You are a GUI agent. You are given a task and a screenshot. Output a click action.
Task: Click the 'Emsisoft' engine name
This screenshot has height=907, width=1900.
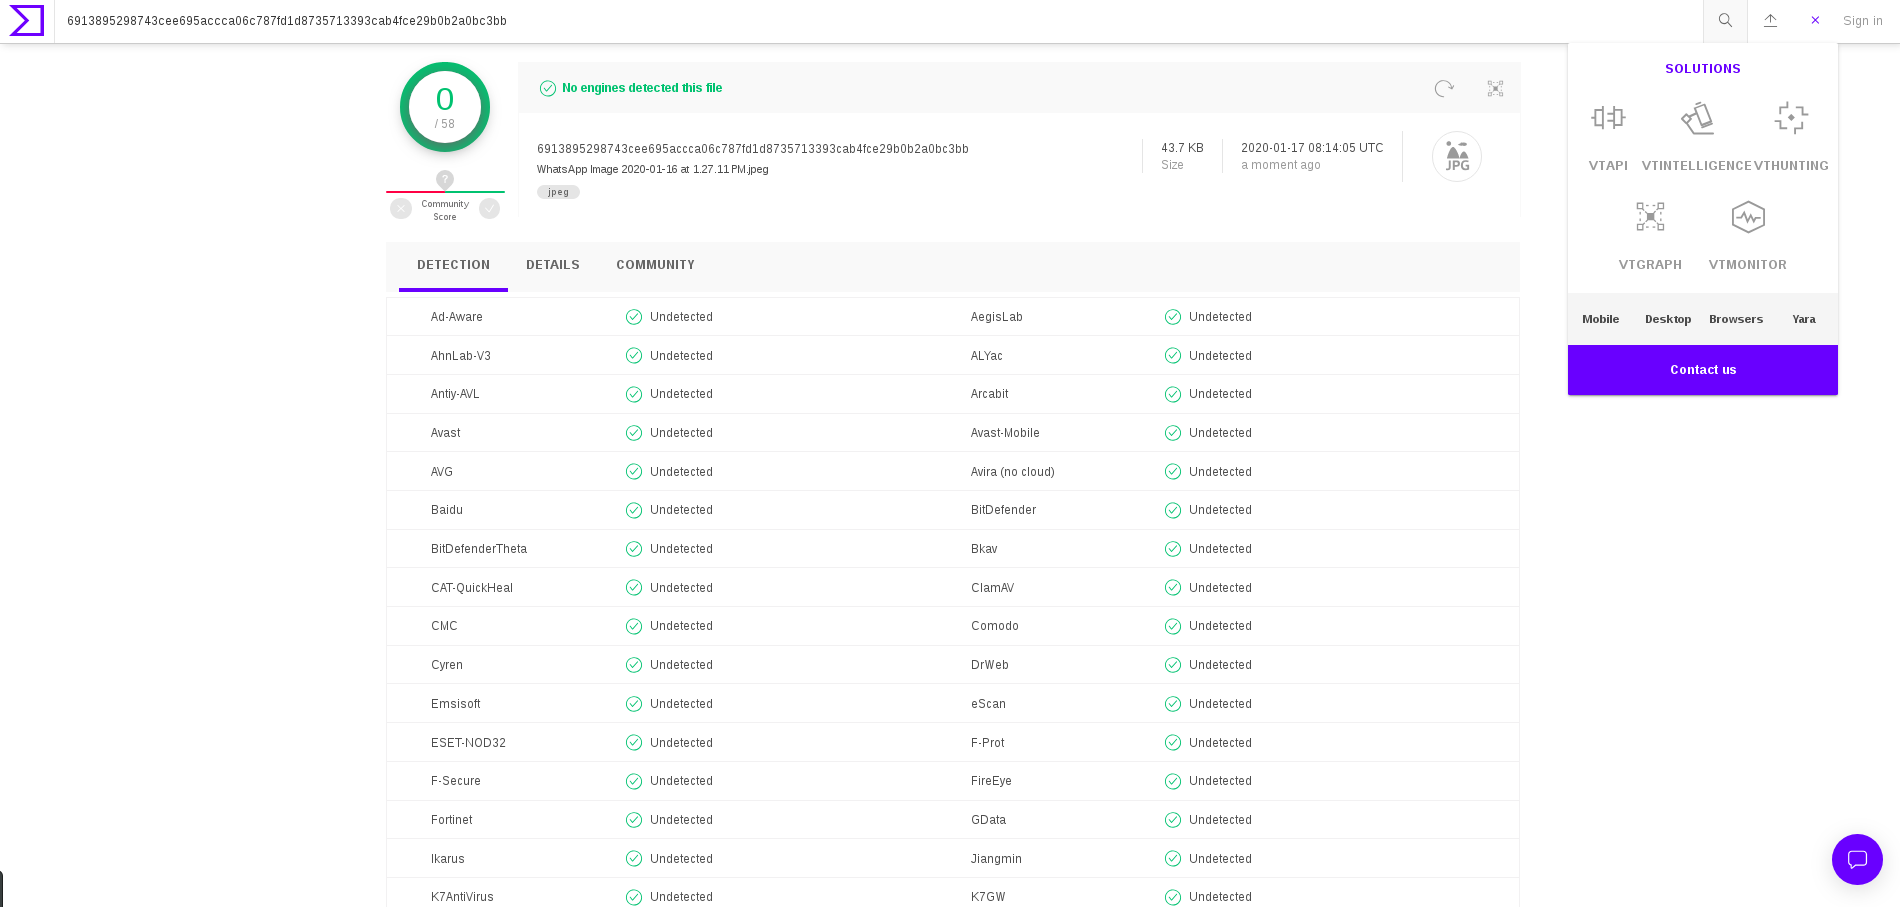pos(456,704)
